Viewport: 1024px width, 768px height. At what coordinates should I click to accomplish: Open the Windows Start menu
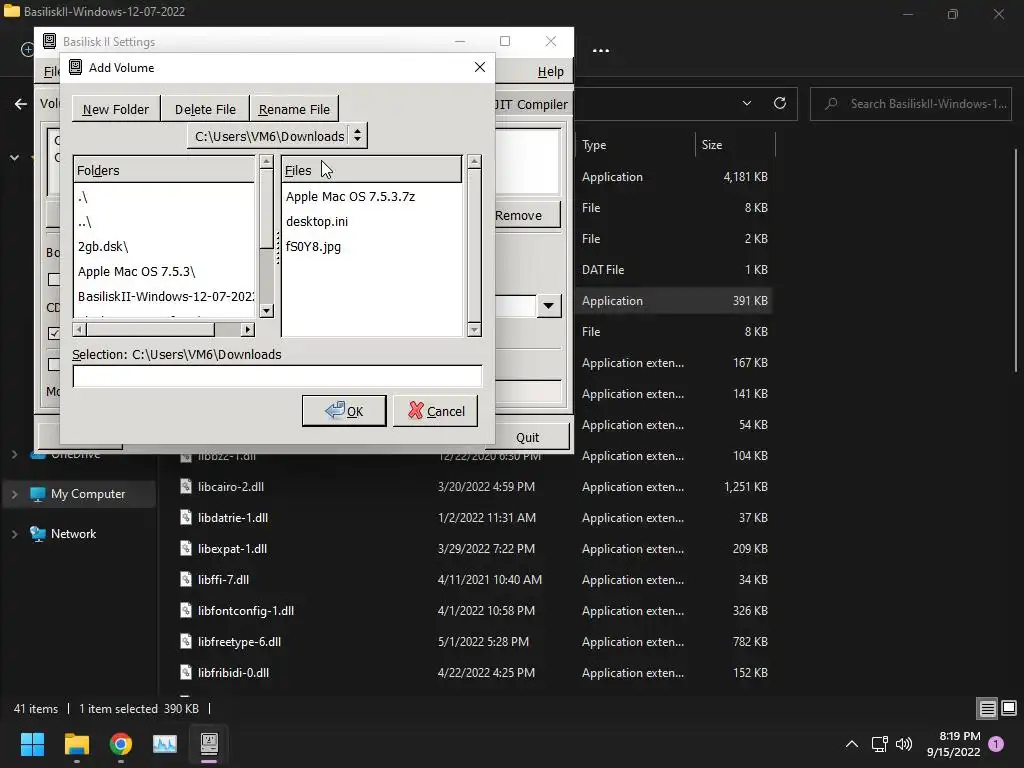click(x=32, y=744)
